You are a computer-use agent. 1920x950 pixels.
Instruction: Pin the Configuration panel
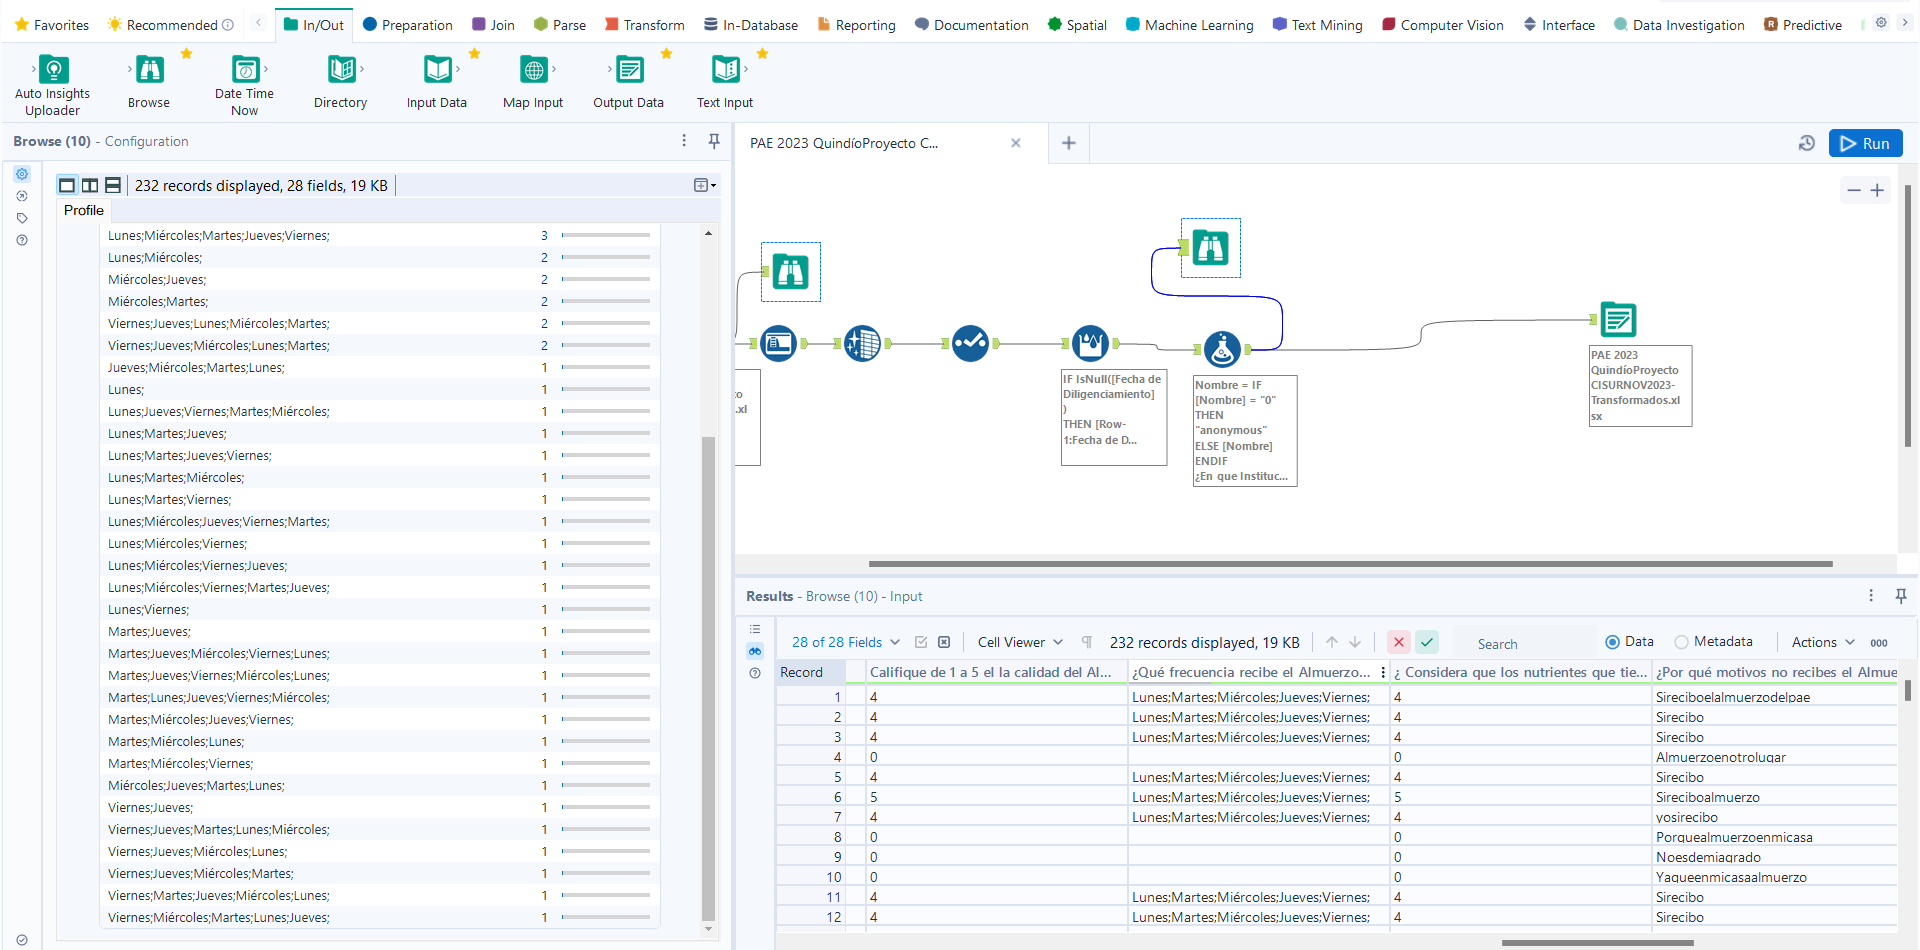[714, 141]
